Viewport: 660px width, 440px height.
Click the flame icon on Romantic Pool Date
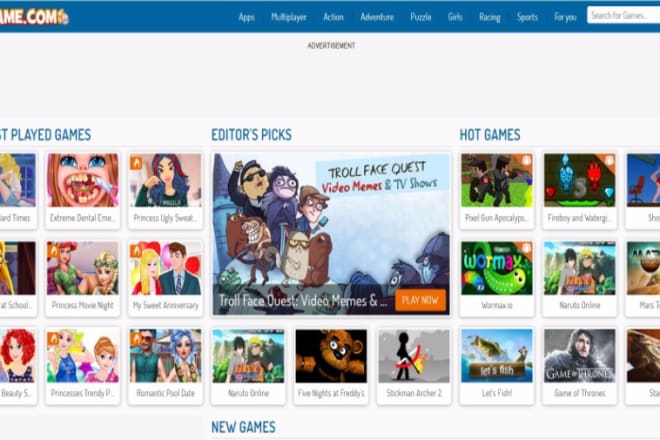136,338
